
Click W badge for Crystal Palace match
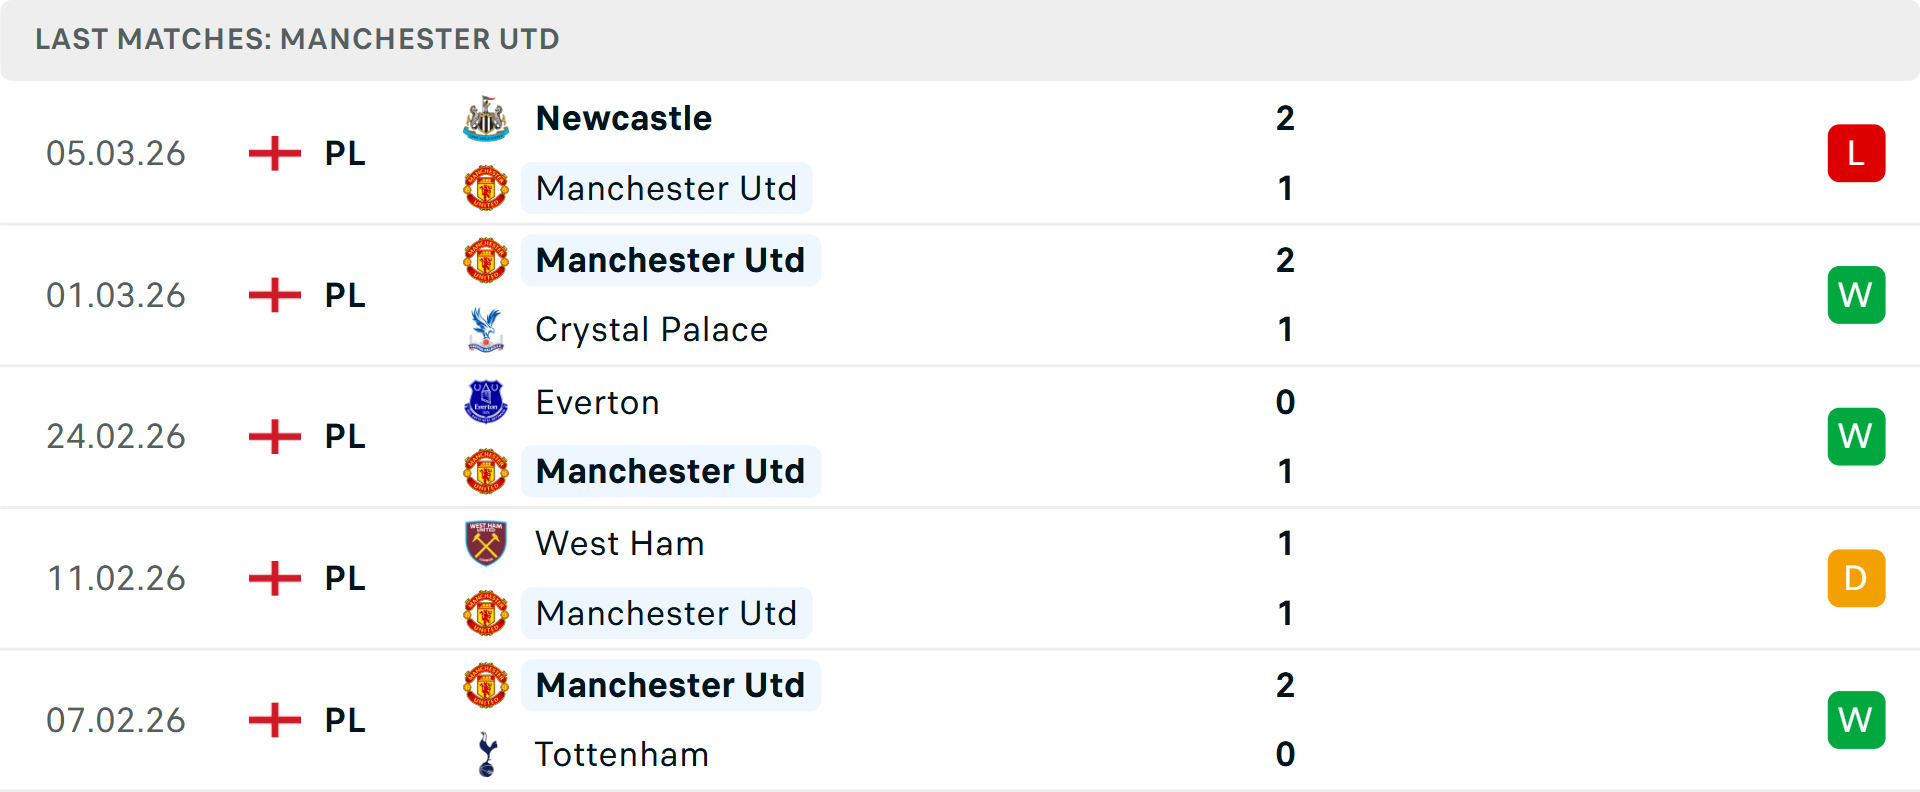tap(1856, 295)
